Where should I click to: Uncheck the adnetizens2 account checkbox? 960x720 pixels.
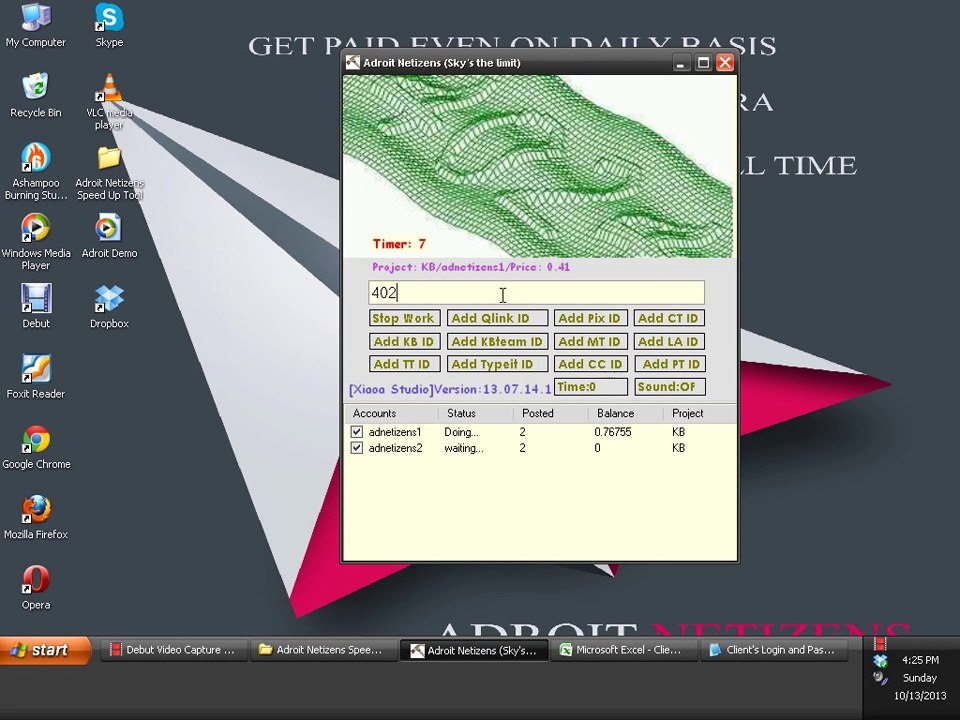(x=356, y=448)
